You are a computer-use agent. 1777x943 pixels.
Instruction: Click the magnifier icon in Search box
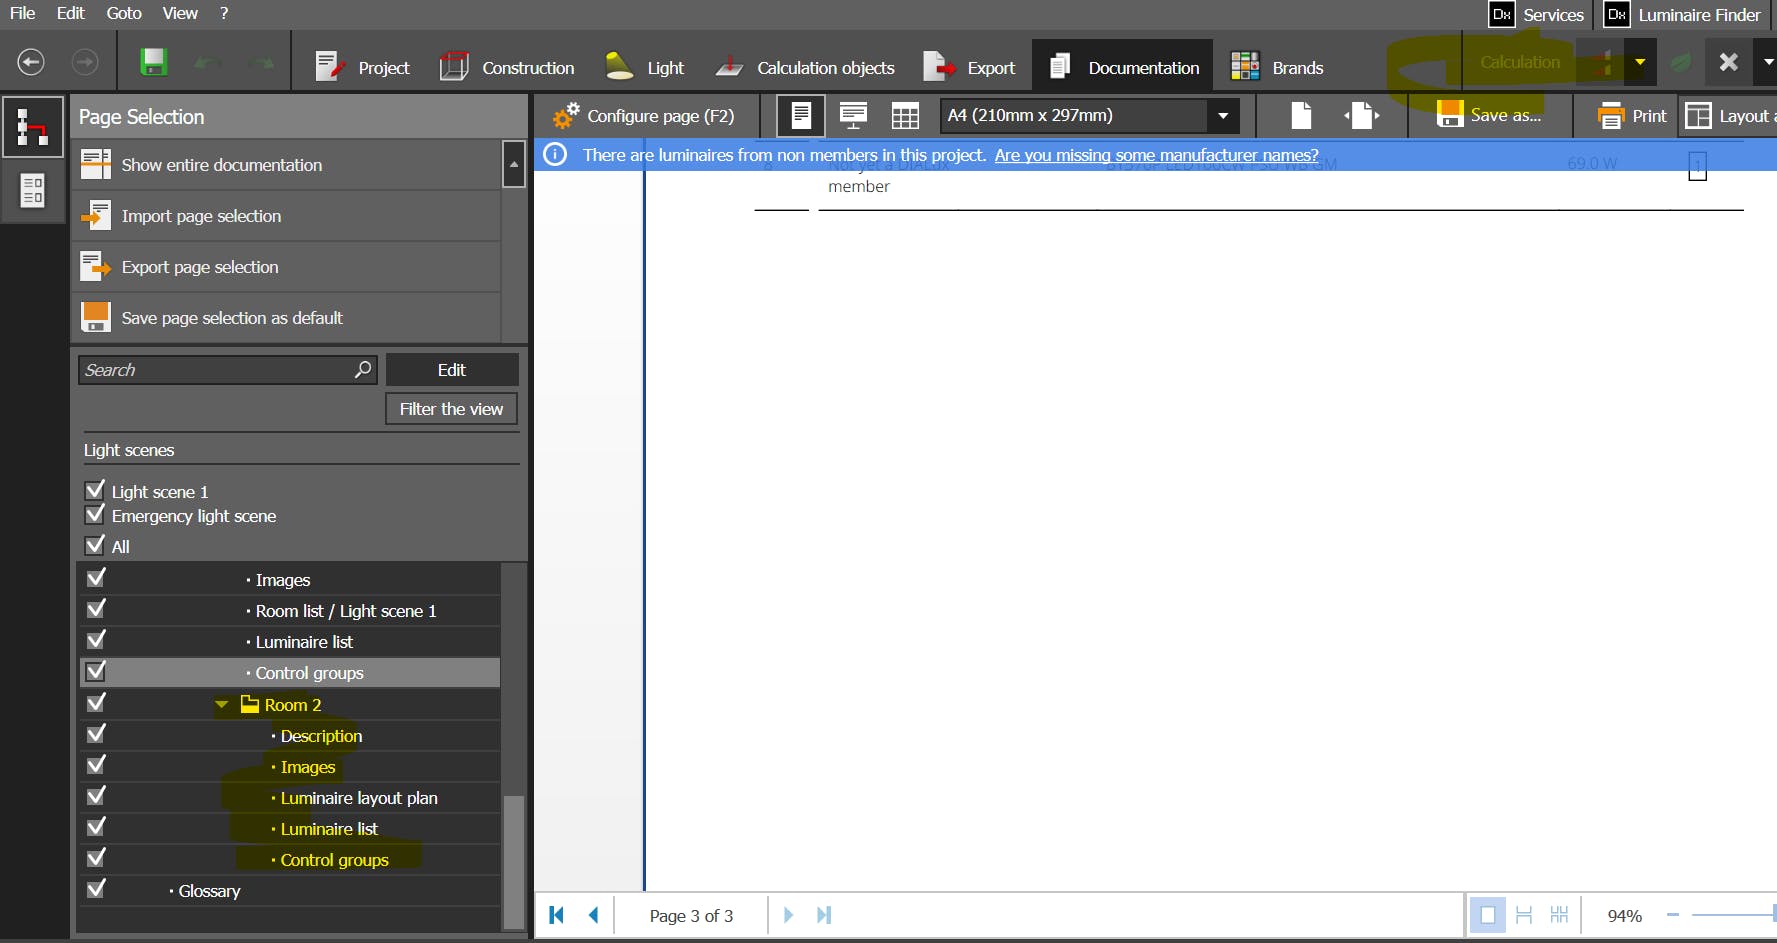(x=363, y=370)
